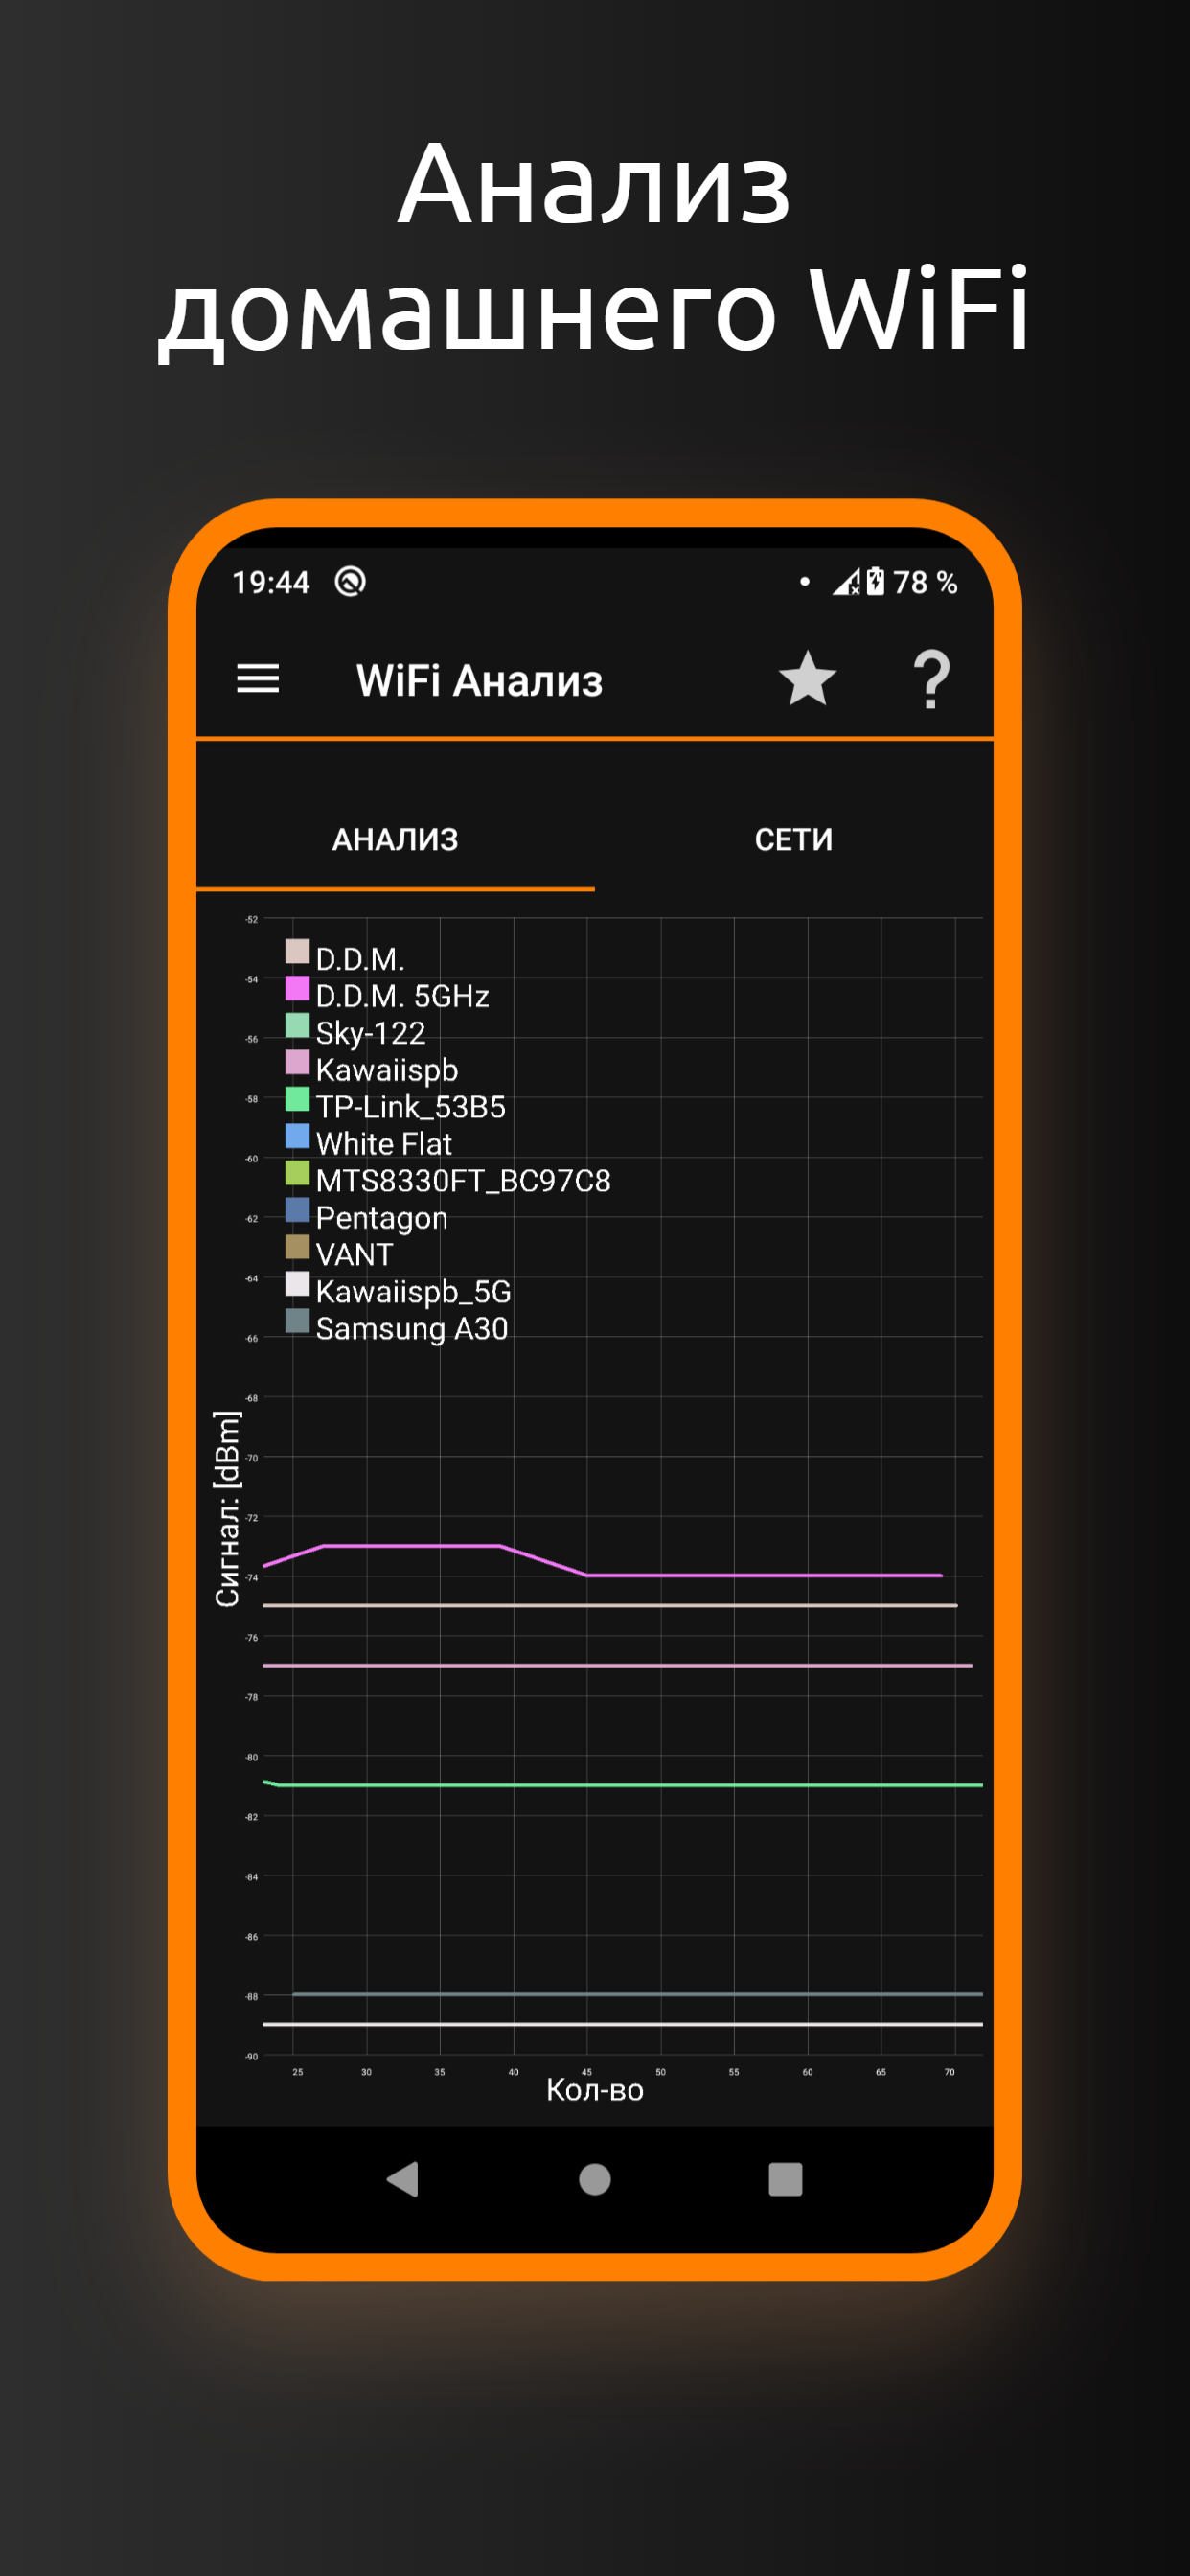The height and width of the screenshot is (2576, 1190).
Task: Click Sky-122 legend color swatch
Action: tap(297, 1025)
